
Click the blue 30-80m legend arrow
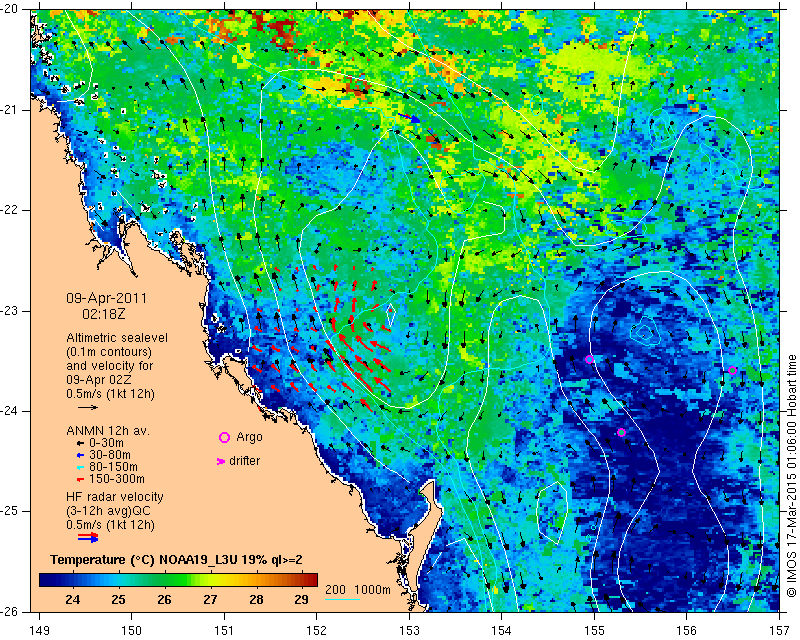pos(80,455)
